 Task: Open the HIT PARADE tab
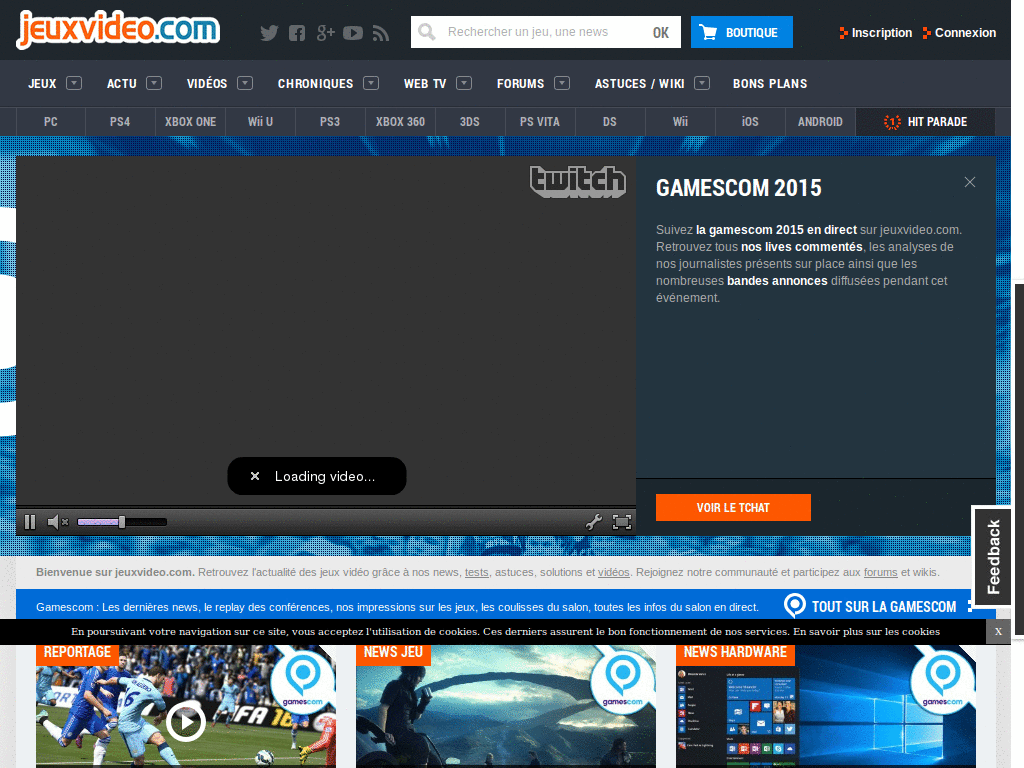click(x=925, y=121)
